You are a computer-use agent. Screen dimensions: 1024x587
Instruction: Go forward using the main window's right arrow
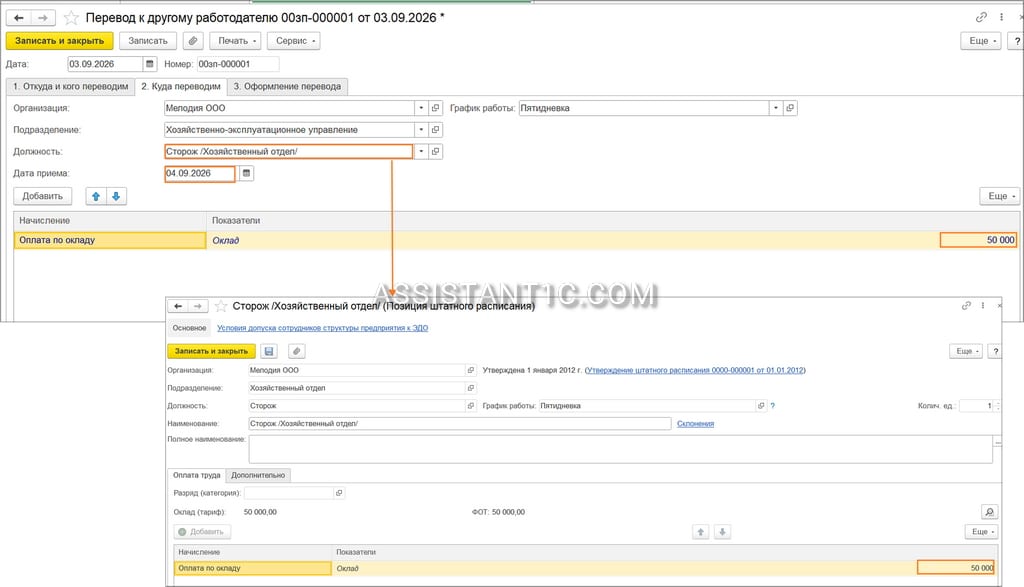click(x=43, y=18)
